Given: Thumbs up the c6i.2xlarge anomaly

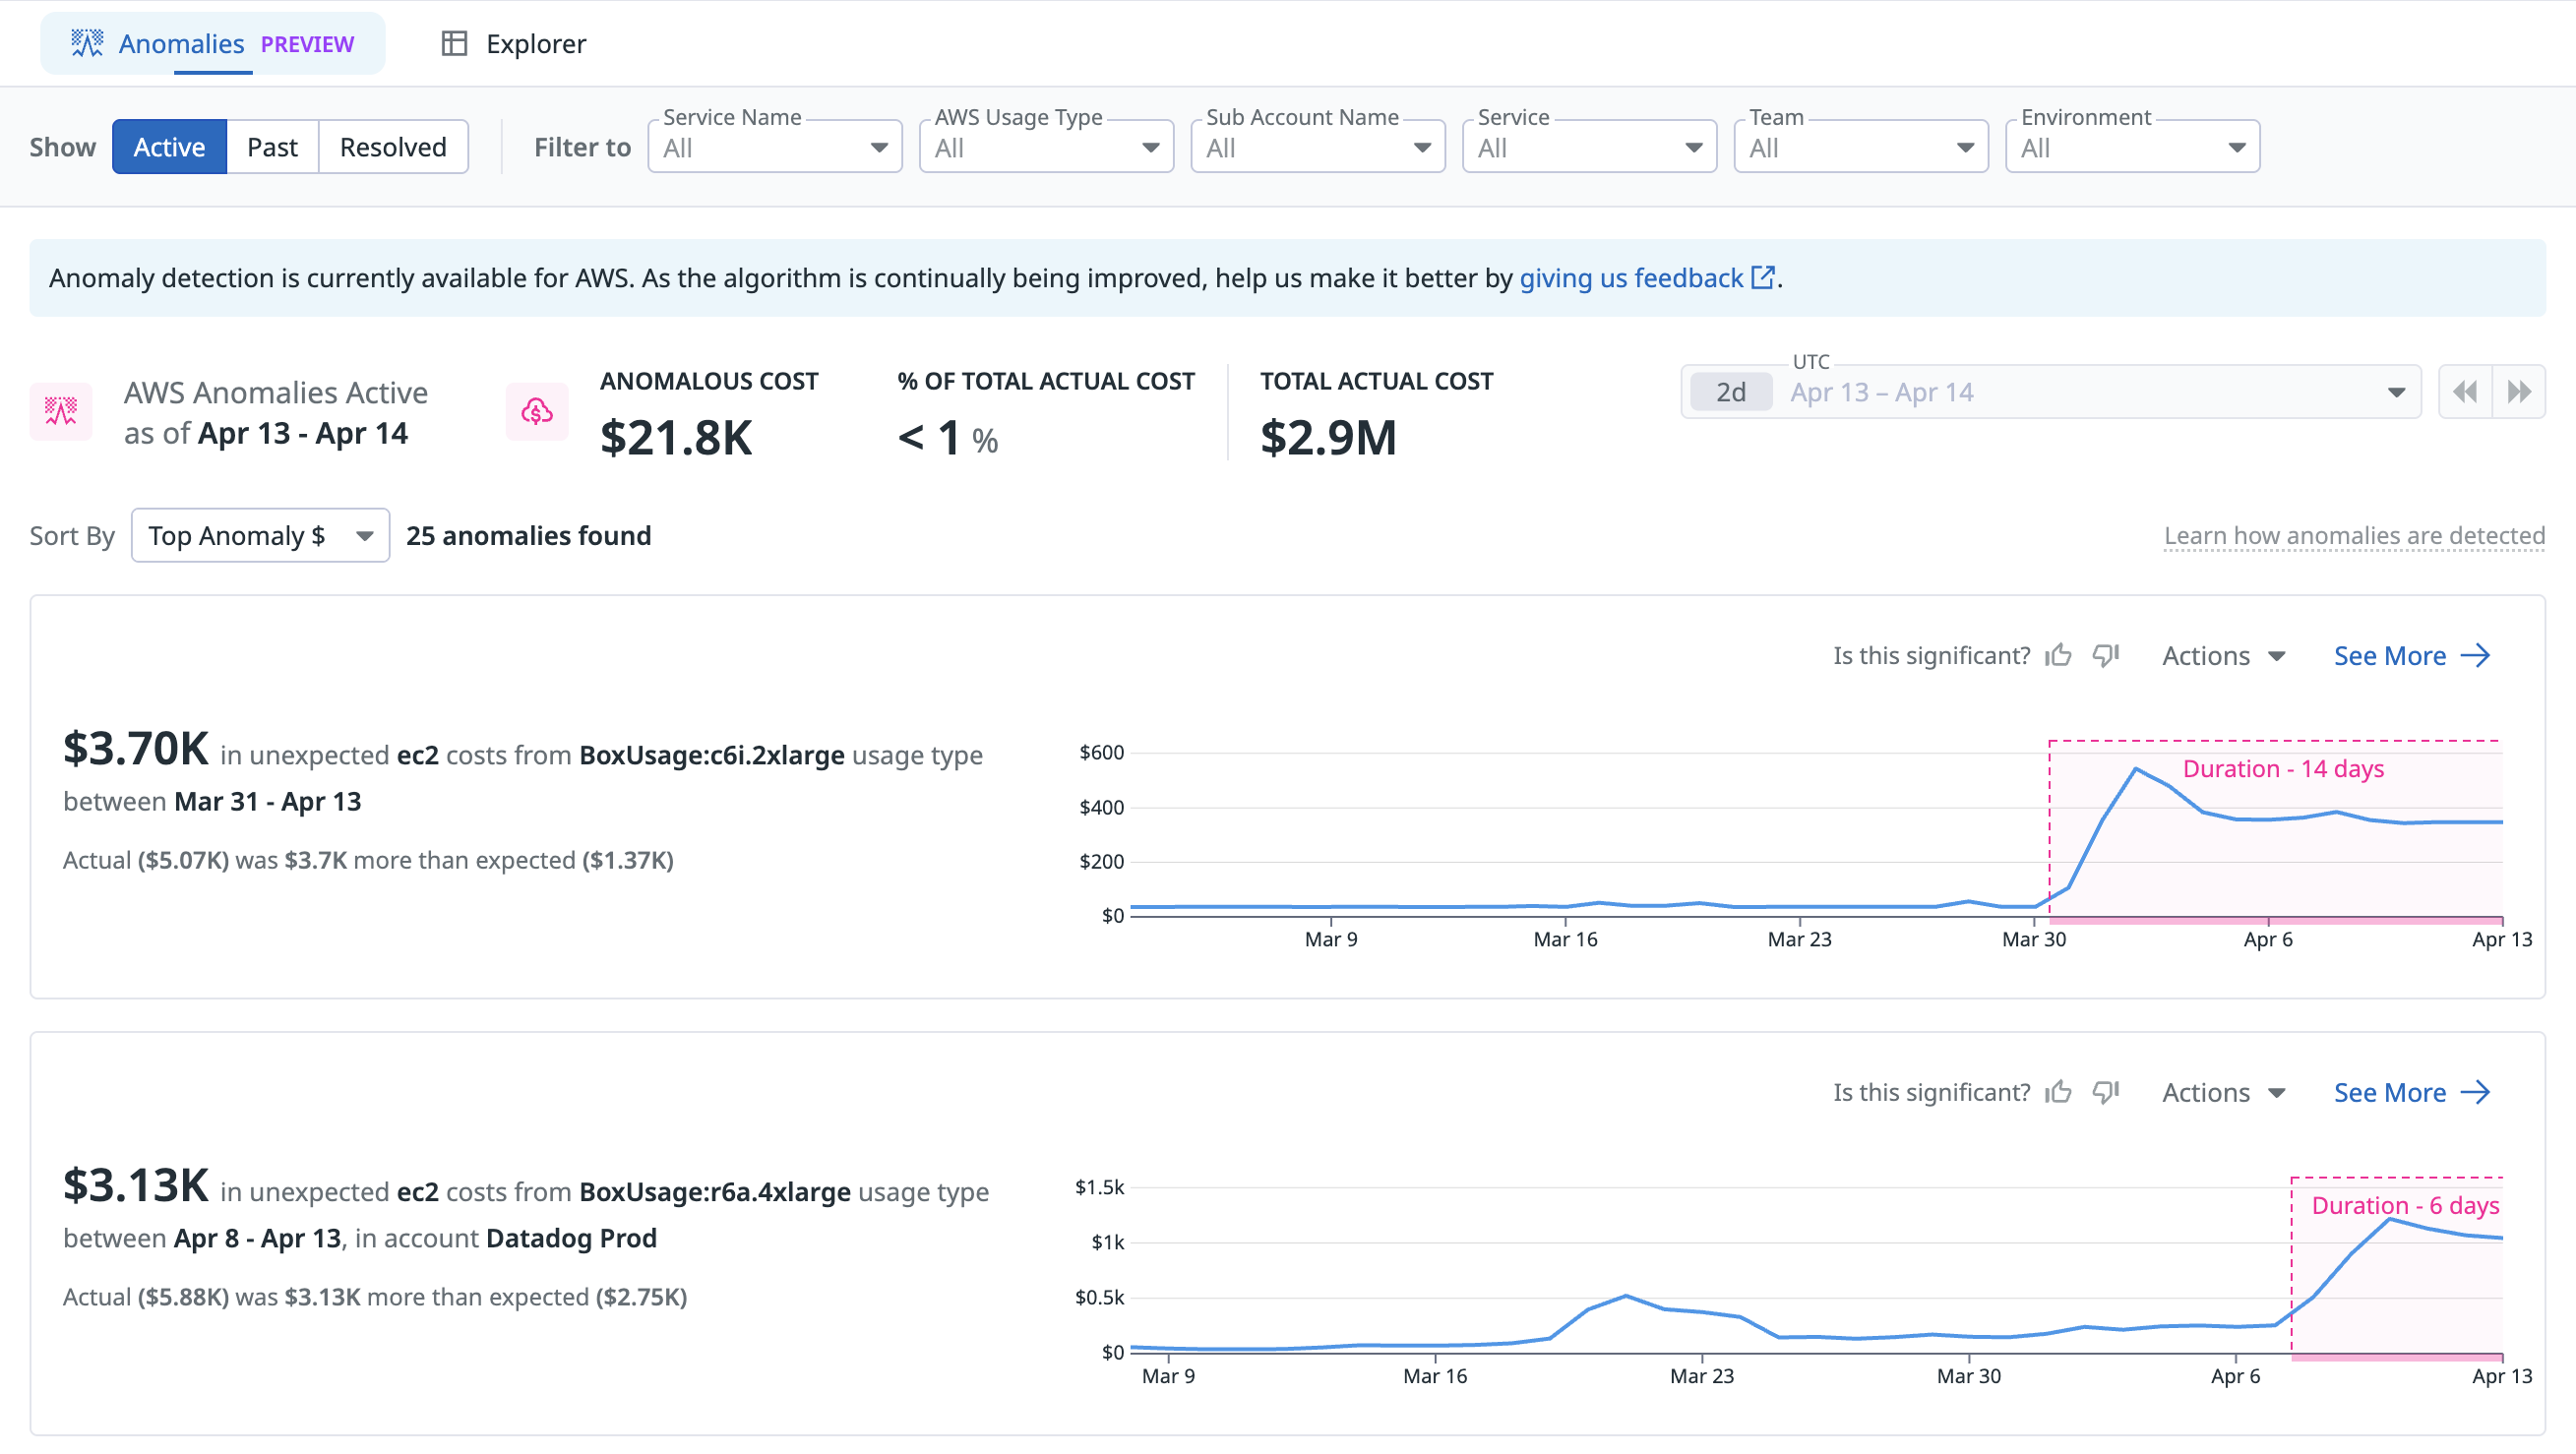Looking at the screenshot, I should pos(2057,655).
